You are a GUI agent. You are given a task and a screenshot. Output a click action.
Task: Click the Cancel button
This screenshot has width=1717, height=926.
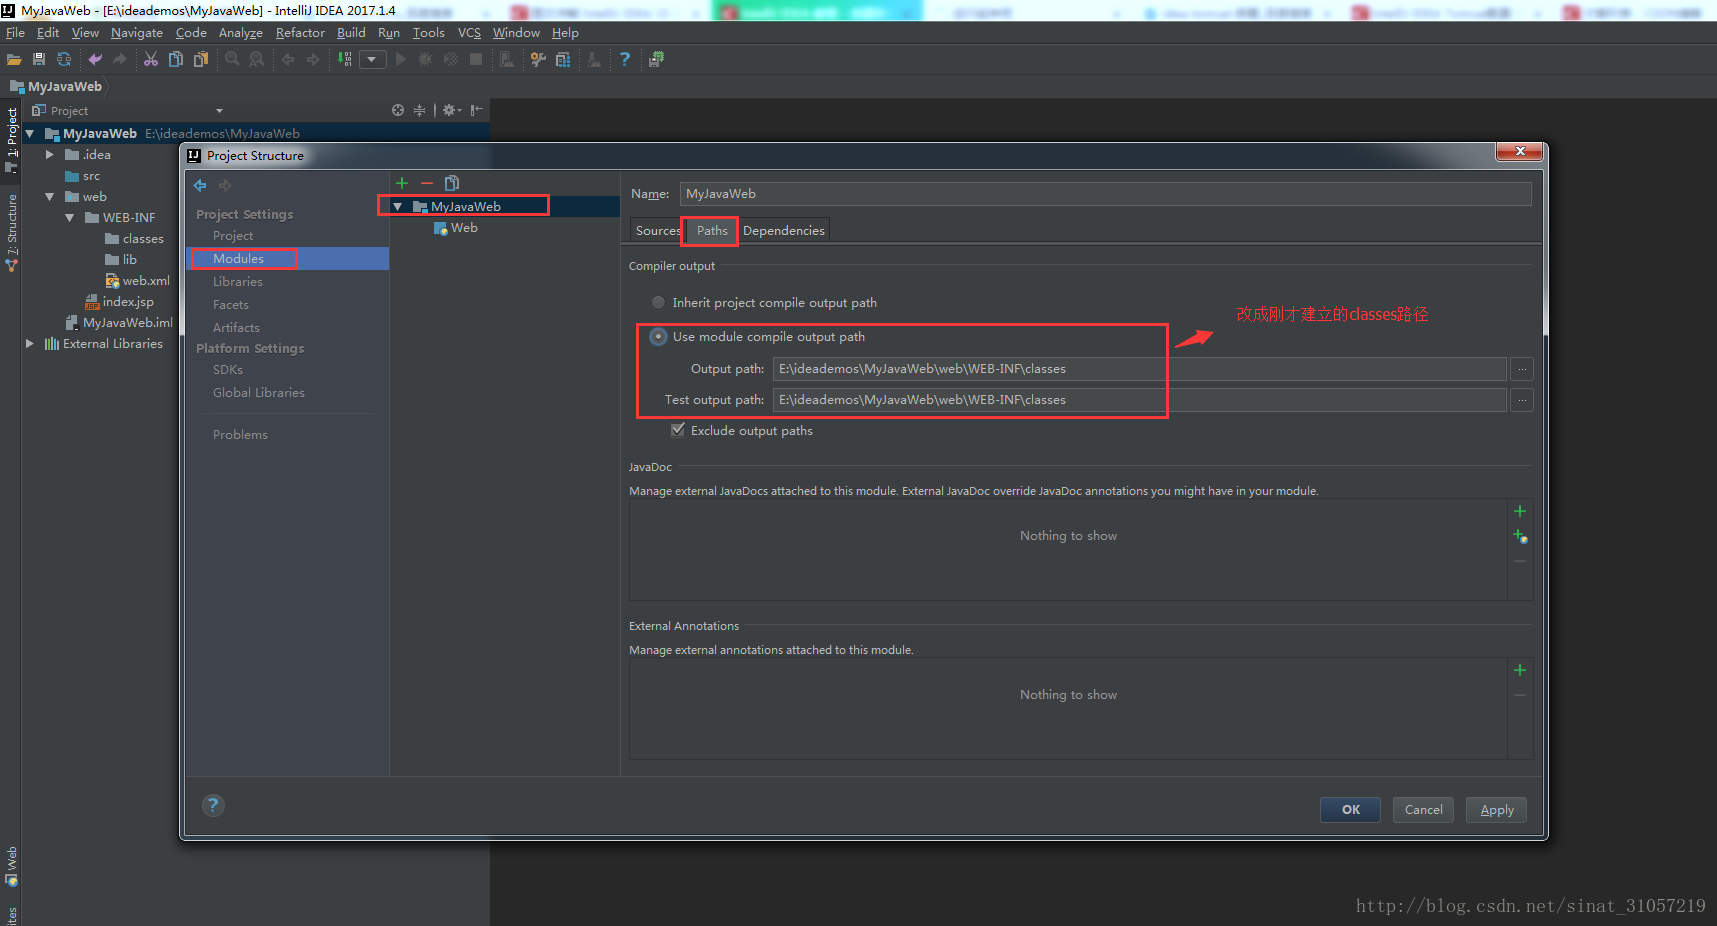pyautogui.click(x=1423, y=810)
